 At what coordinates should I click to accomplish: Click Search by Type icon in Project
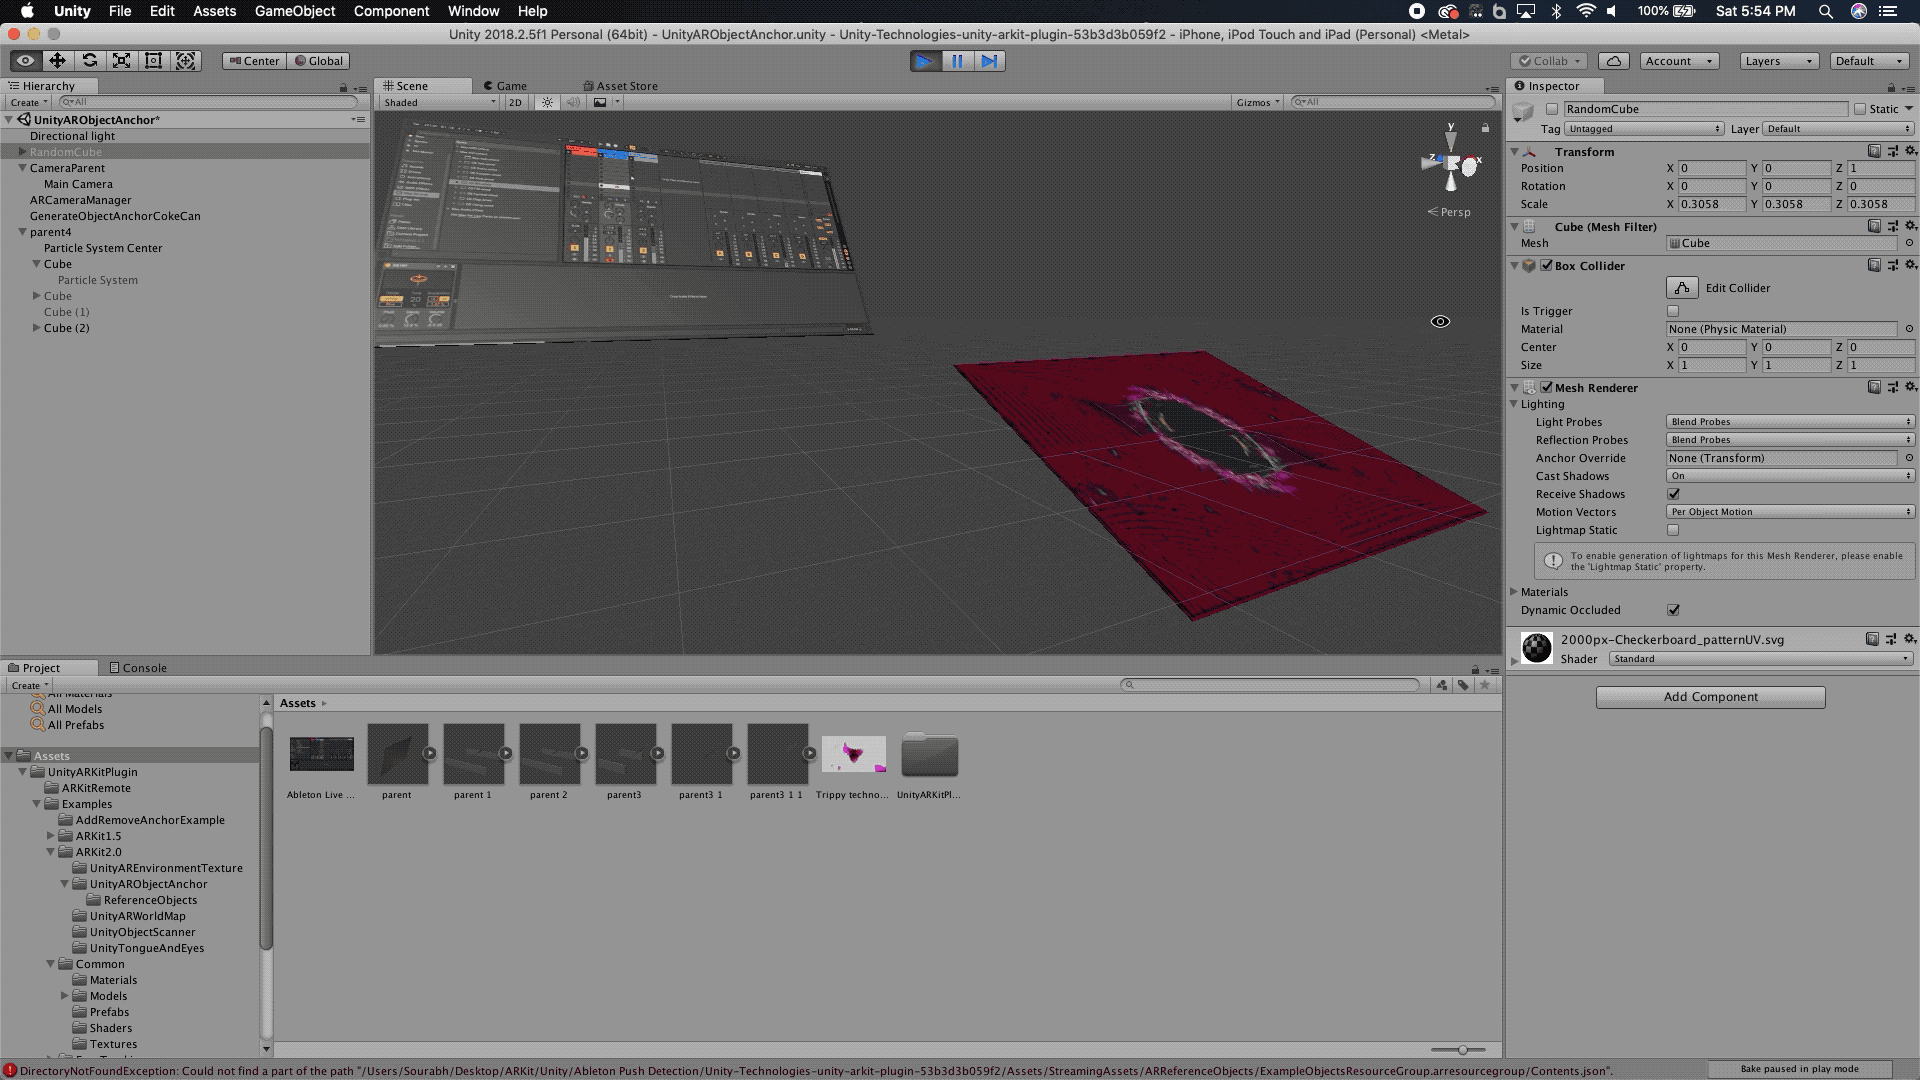point(1441,685)
